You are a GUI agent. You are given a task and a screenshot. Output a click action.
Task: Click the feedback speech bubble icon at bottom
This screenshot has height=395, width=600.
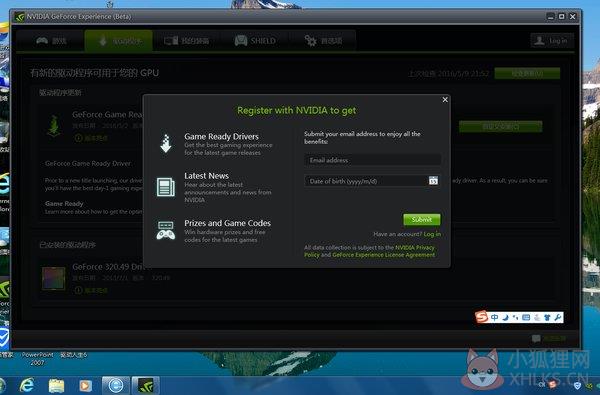536,338
